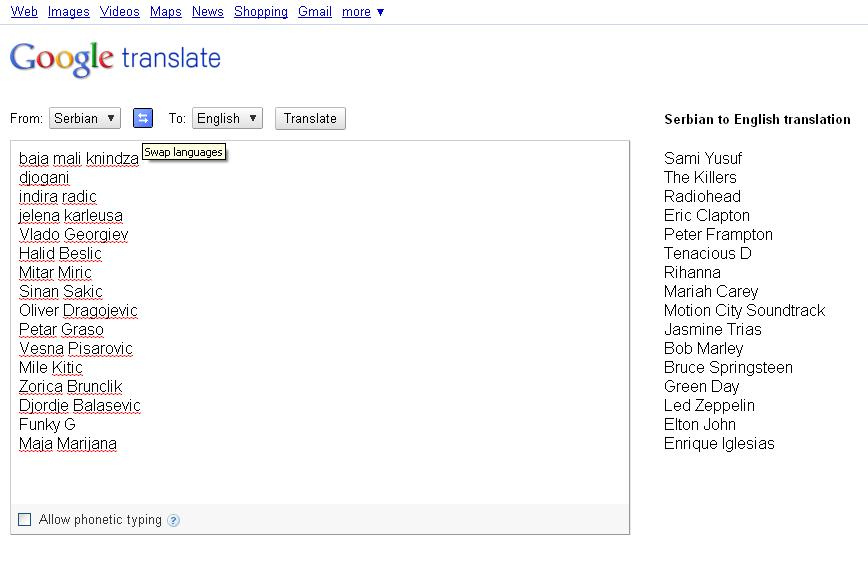Image resolution: width=868 pixels, height=579 pixels.
Task: Click the input line 'Mile Kitic'
Action: [x=51, y=368]
